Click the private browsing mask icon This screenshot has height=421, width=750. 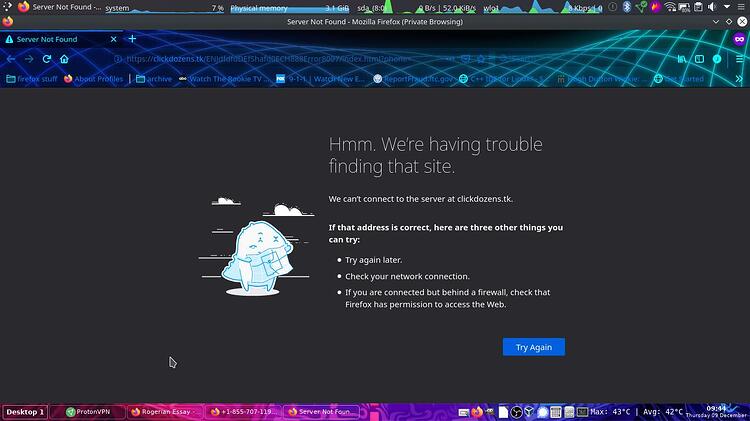point(739,39)
